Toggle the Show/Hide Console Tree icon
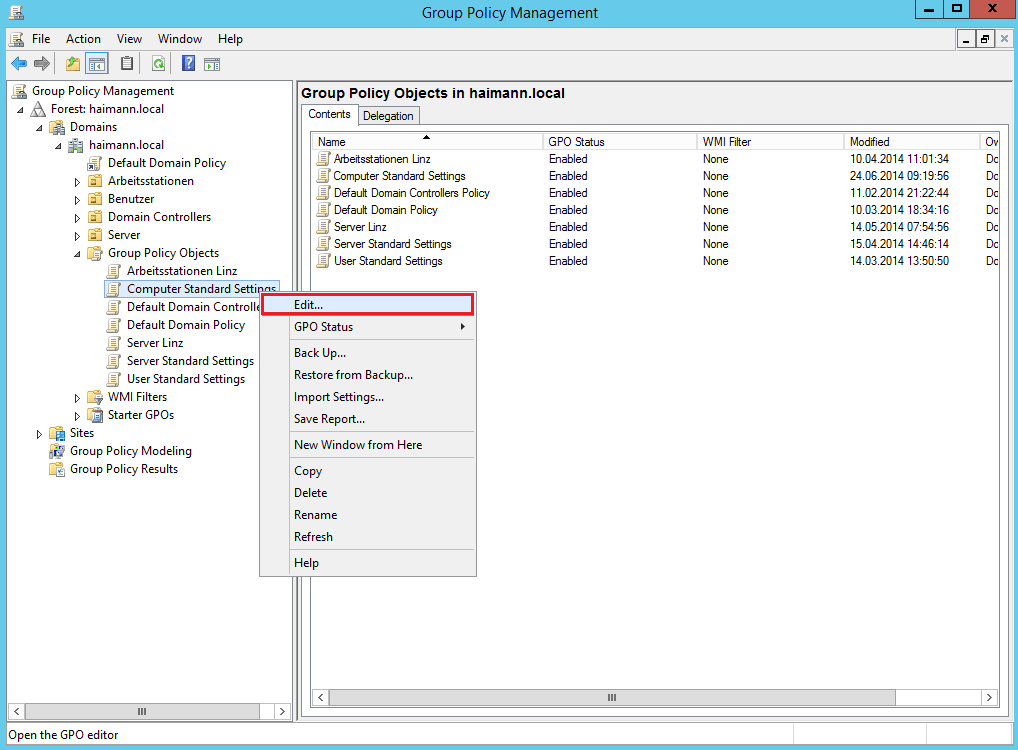 pyautogui.click(x=96, y=62)
